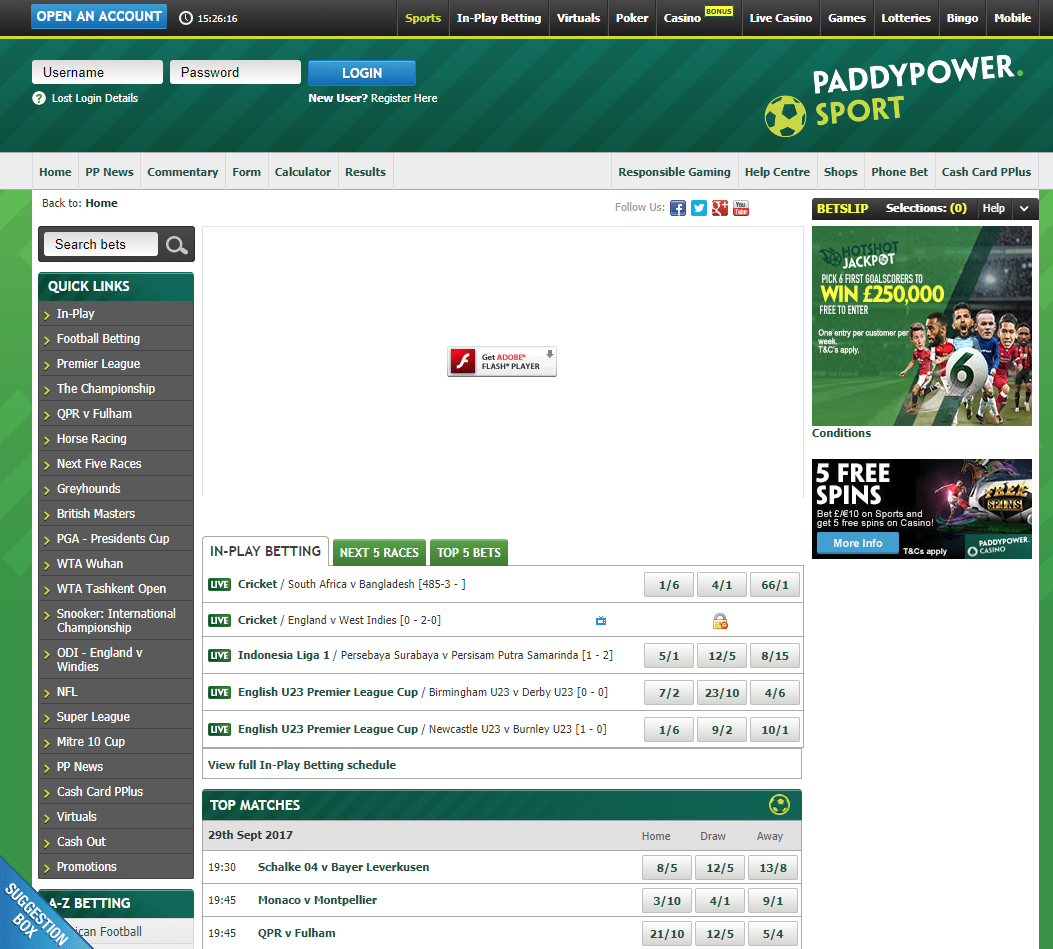1053x949 pixels.
Task: Open Premier League quick link
Action: 116,363
